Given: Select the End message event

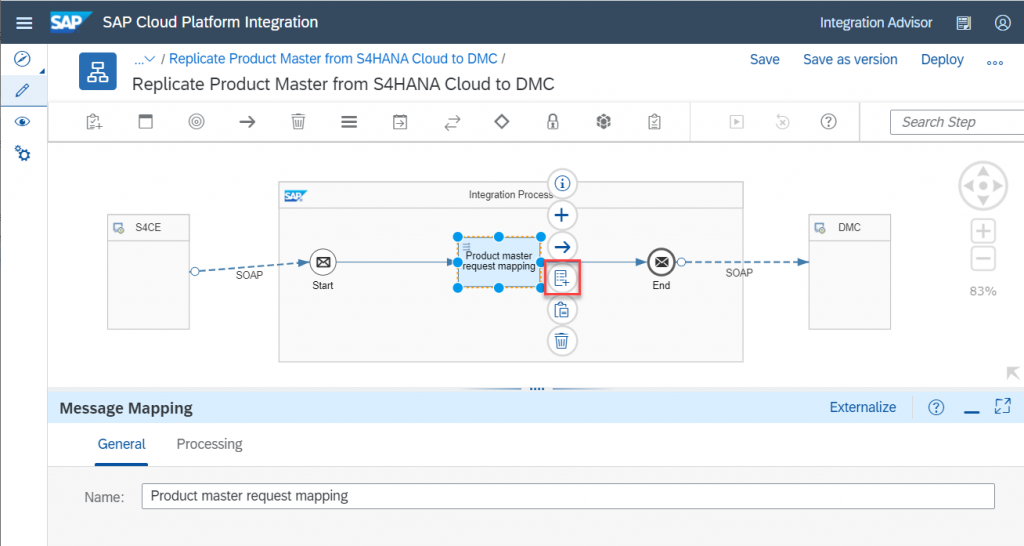Looking at the screenshot, I should [661, 262].
